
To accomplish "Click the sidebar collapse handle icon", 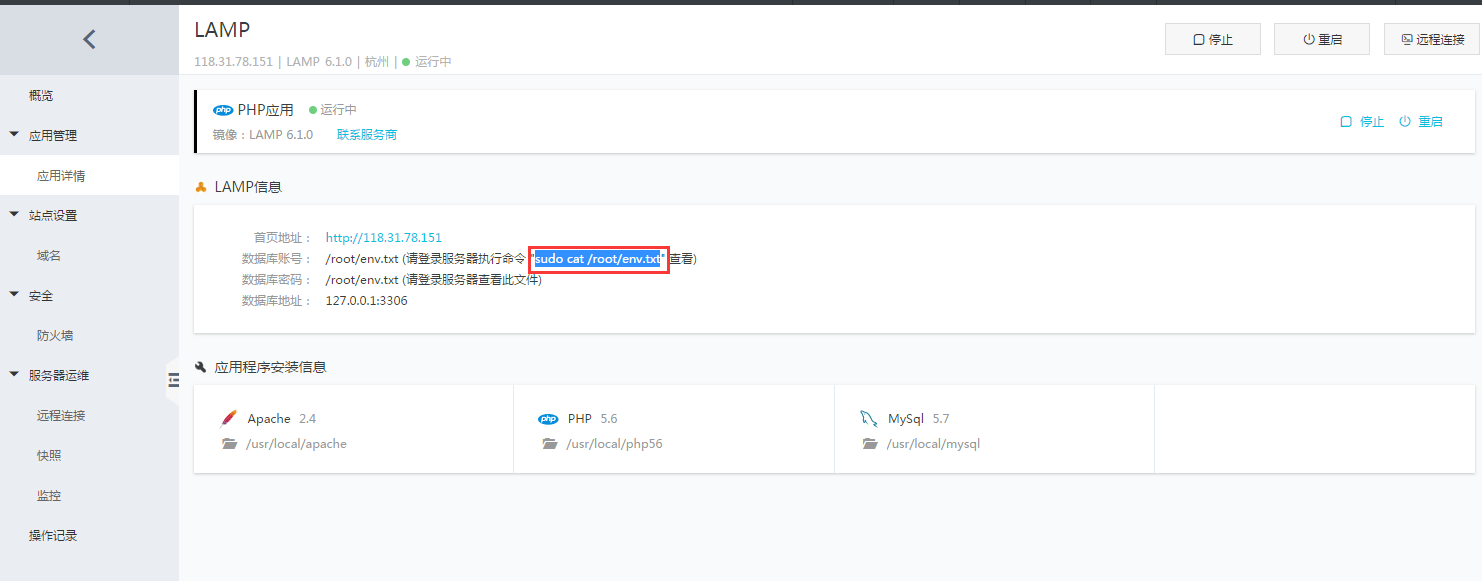I will pyautogui.click(x=173, y=380).
